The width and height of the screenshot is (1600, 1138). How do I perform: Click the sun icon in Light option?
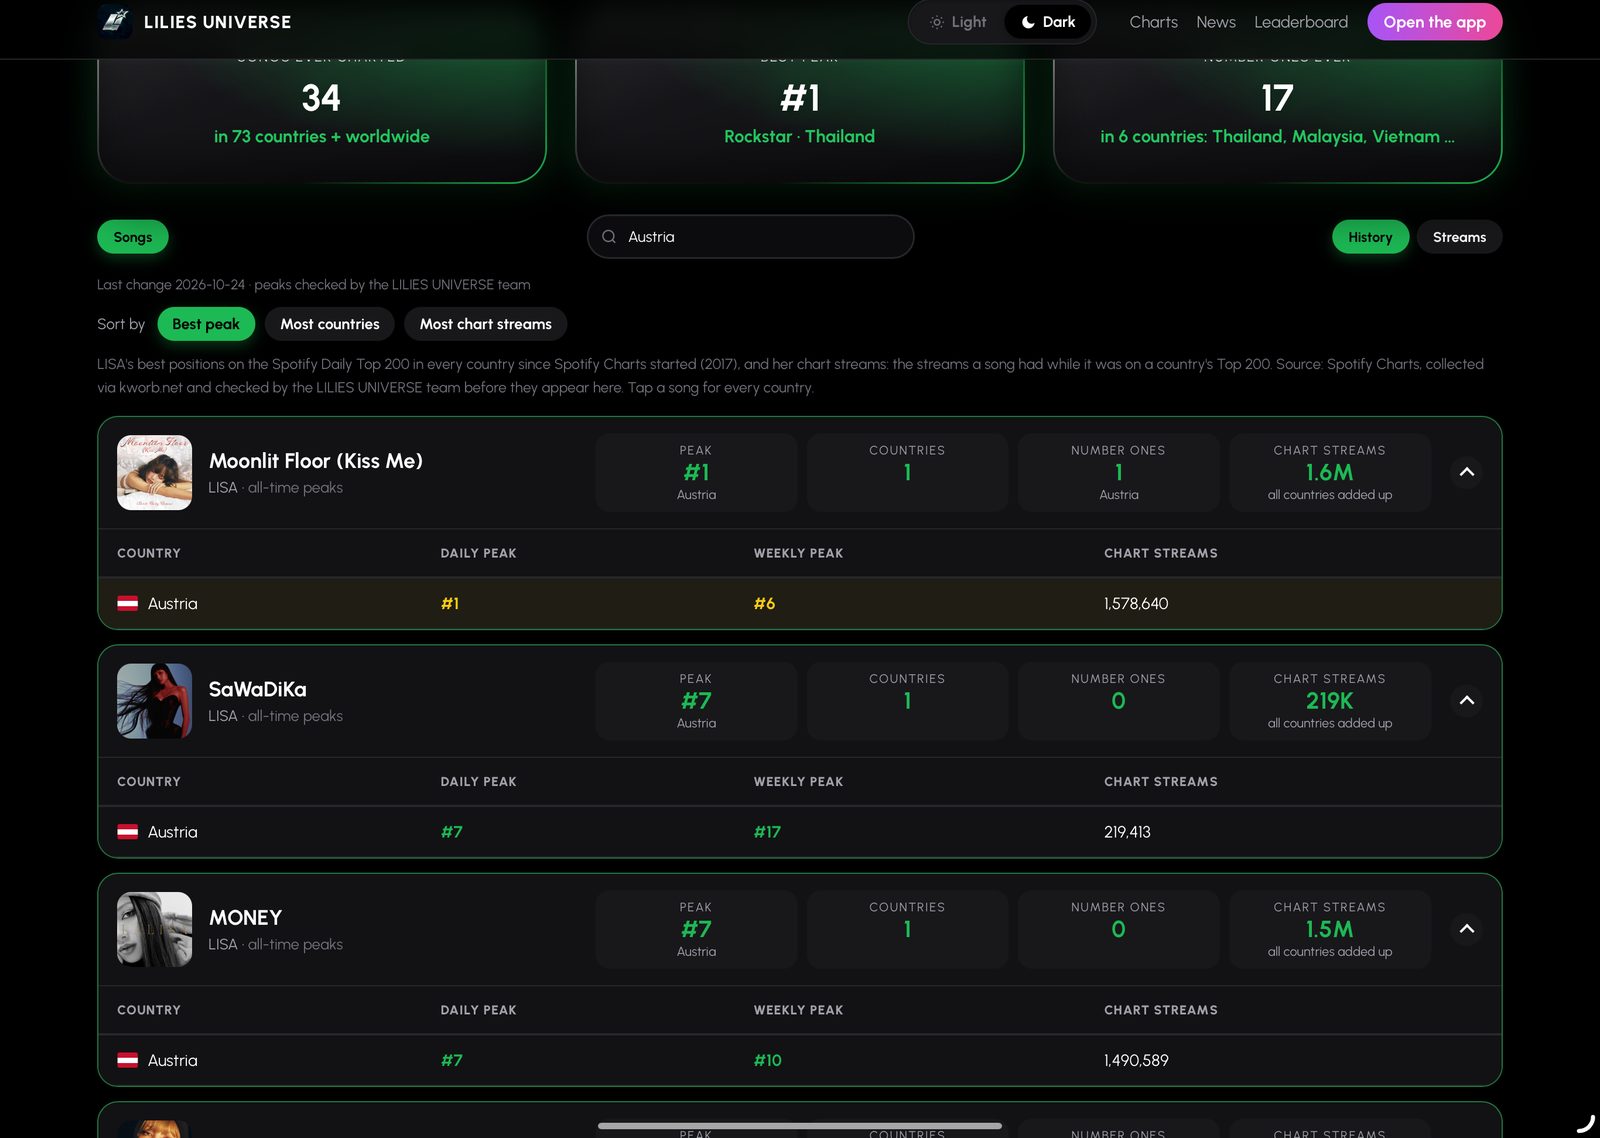(x=936, y=22)
